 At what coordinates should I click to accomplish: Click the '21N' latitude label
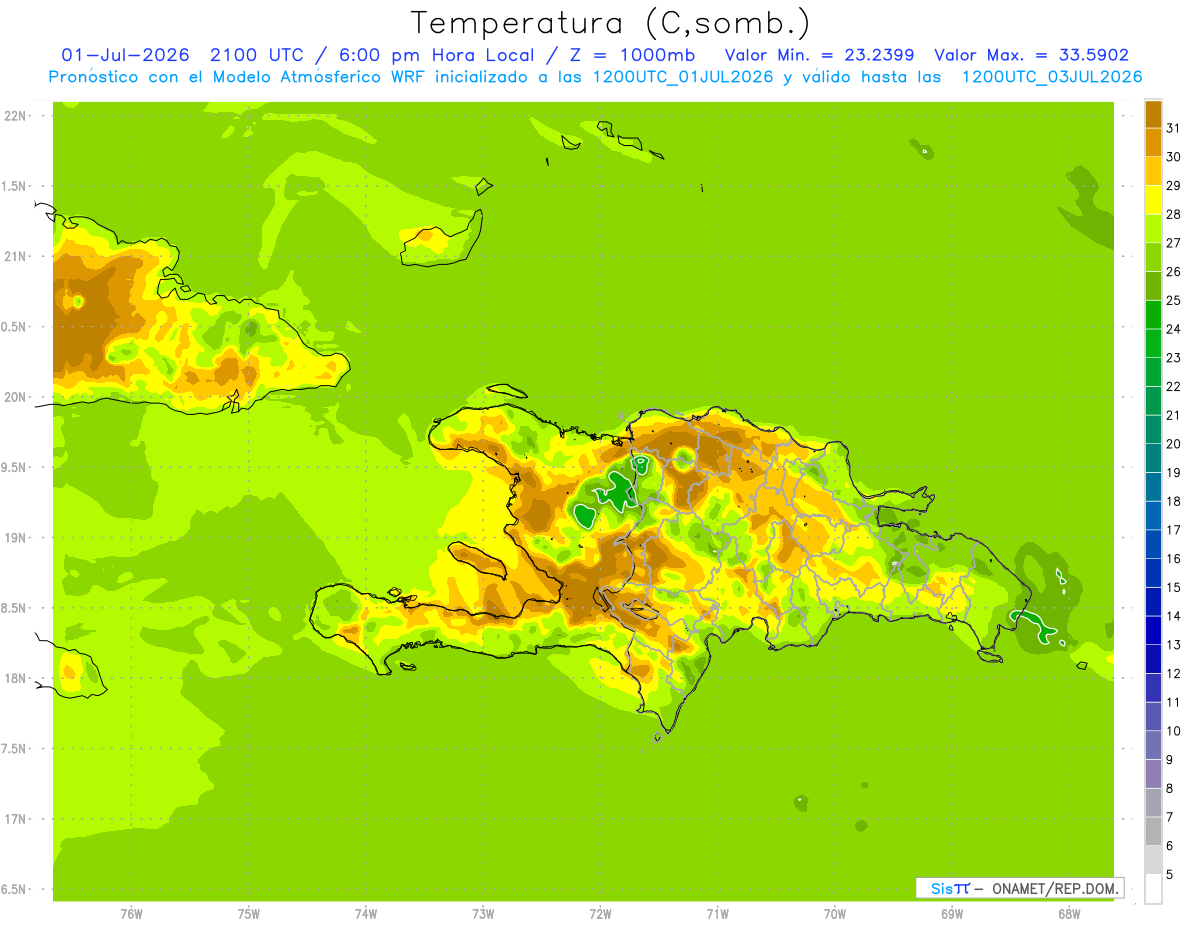14,257
